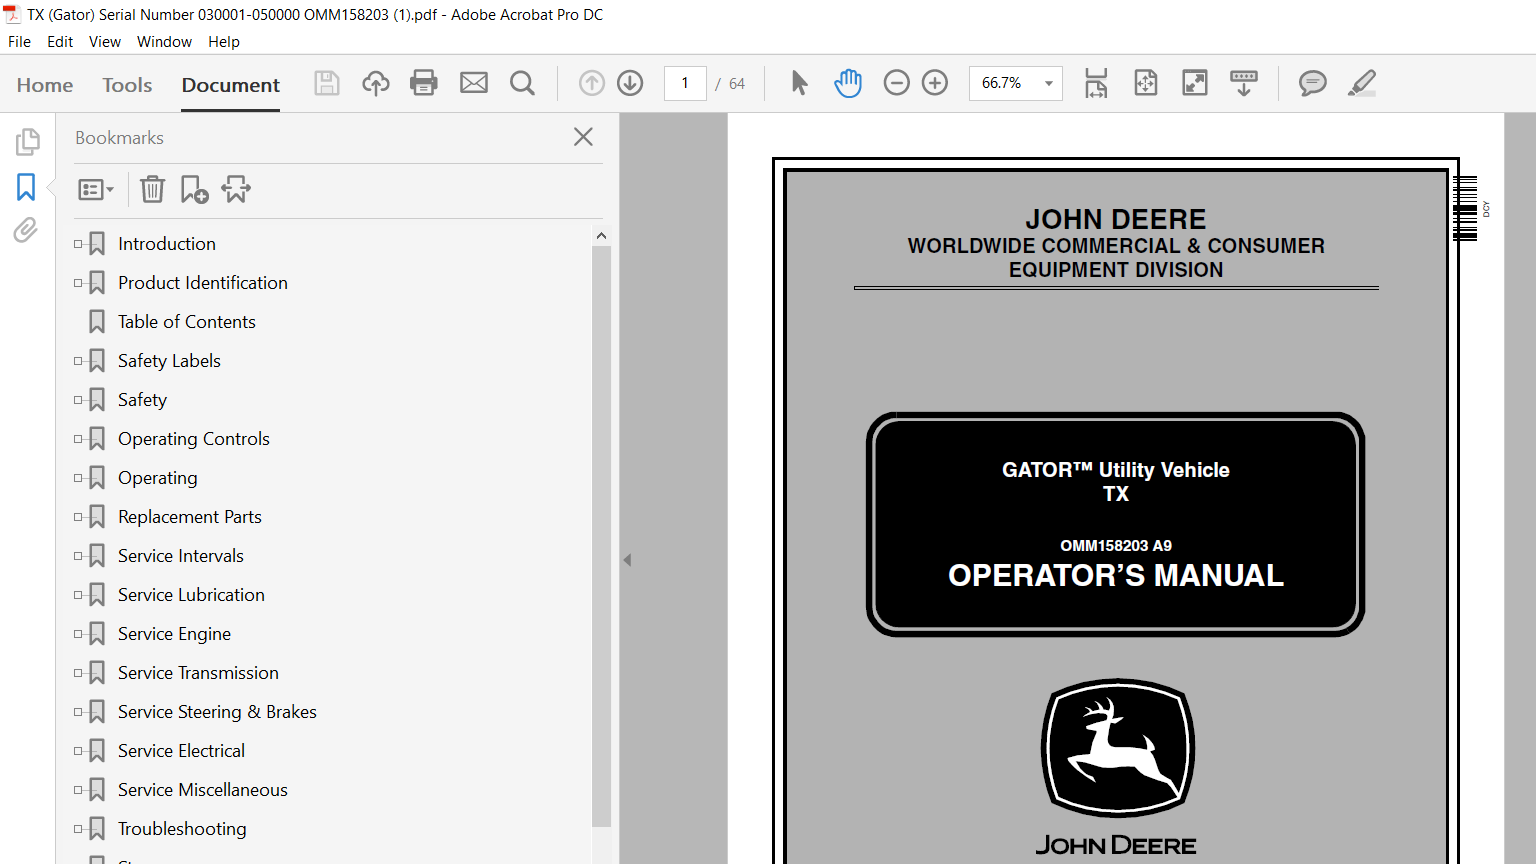Jump to Table of Contents bookmark
This screenshot has width=1536, height=864.
tap(187, 322)
